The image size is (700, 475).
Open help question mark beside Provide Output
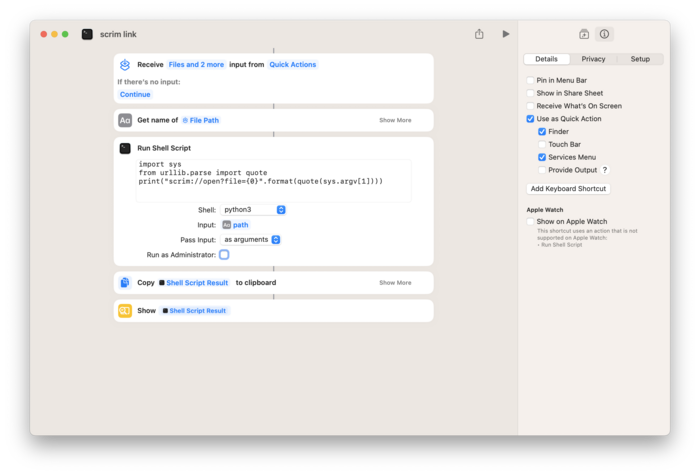click(x=605, y=170)
